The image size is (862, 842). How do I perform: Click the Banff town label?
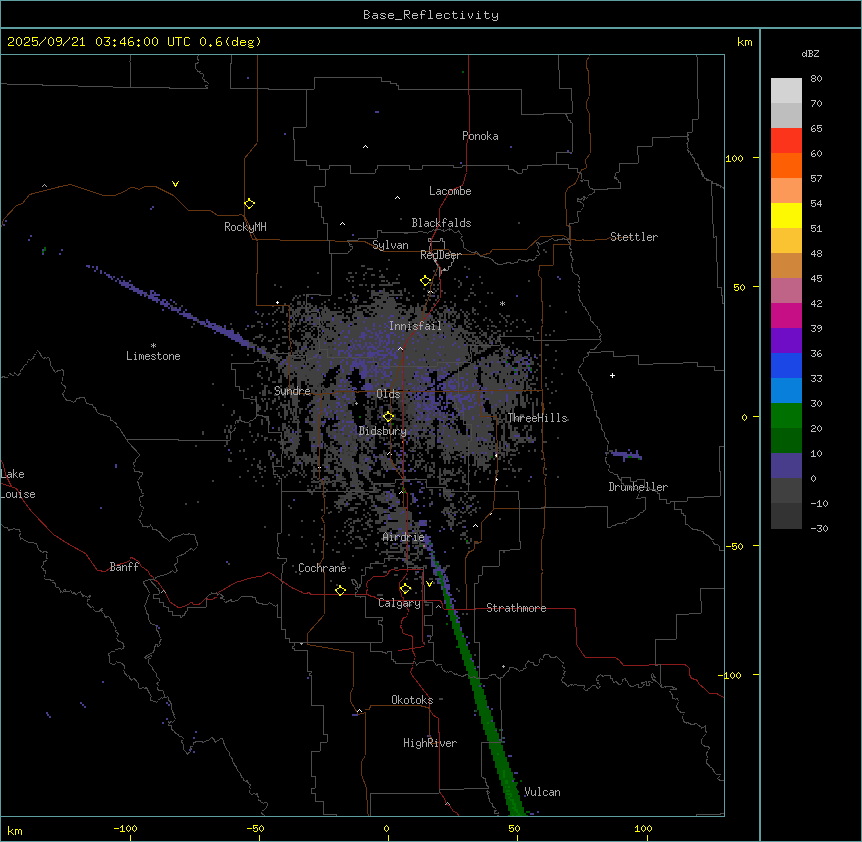pyautogui.click(x=124, y=567)
